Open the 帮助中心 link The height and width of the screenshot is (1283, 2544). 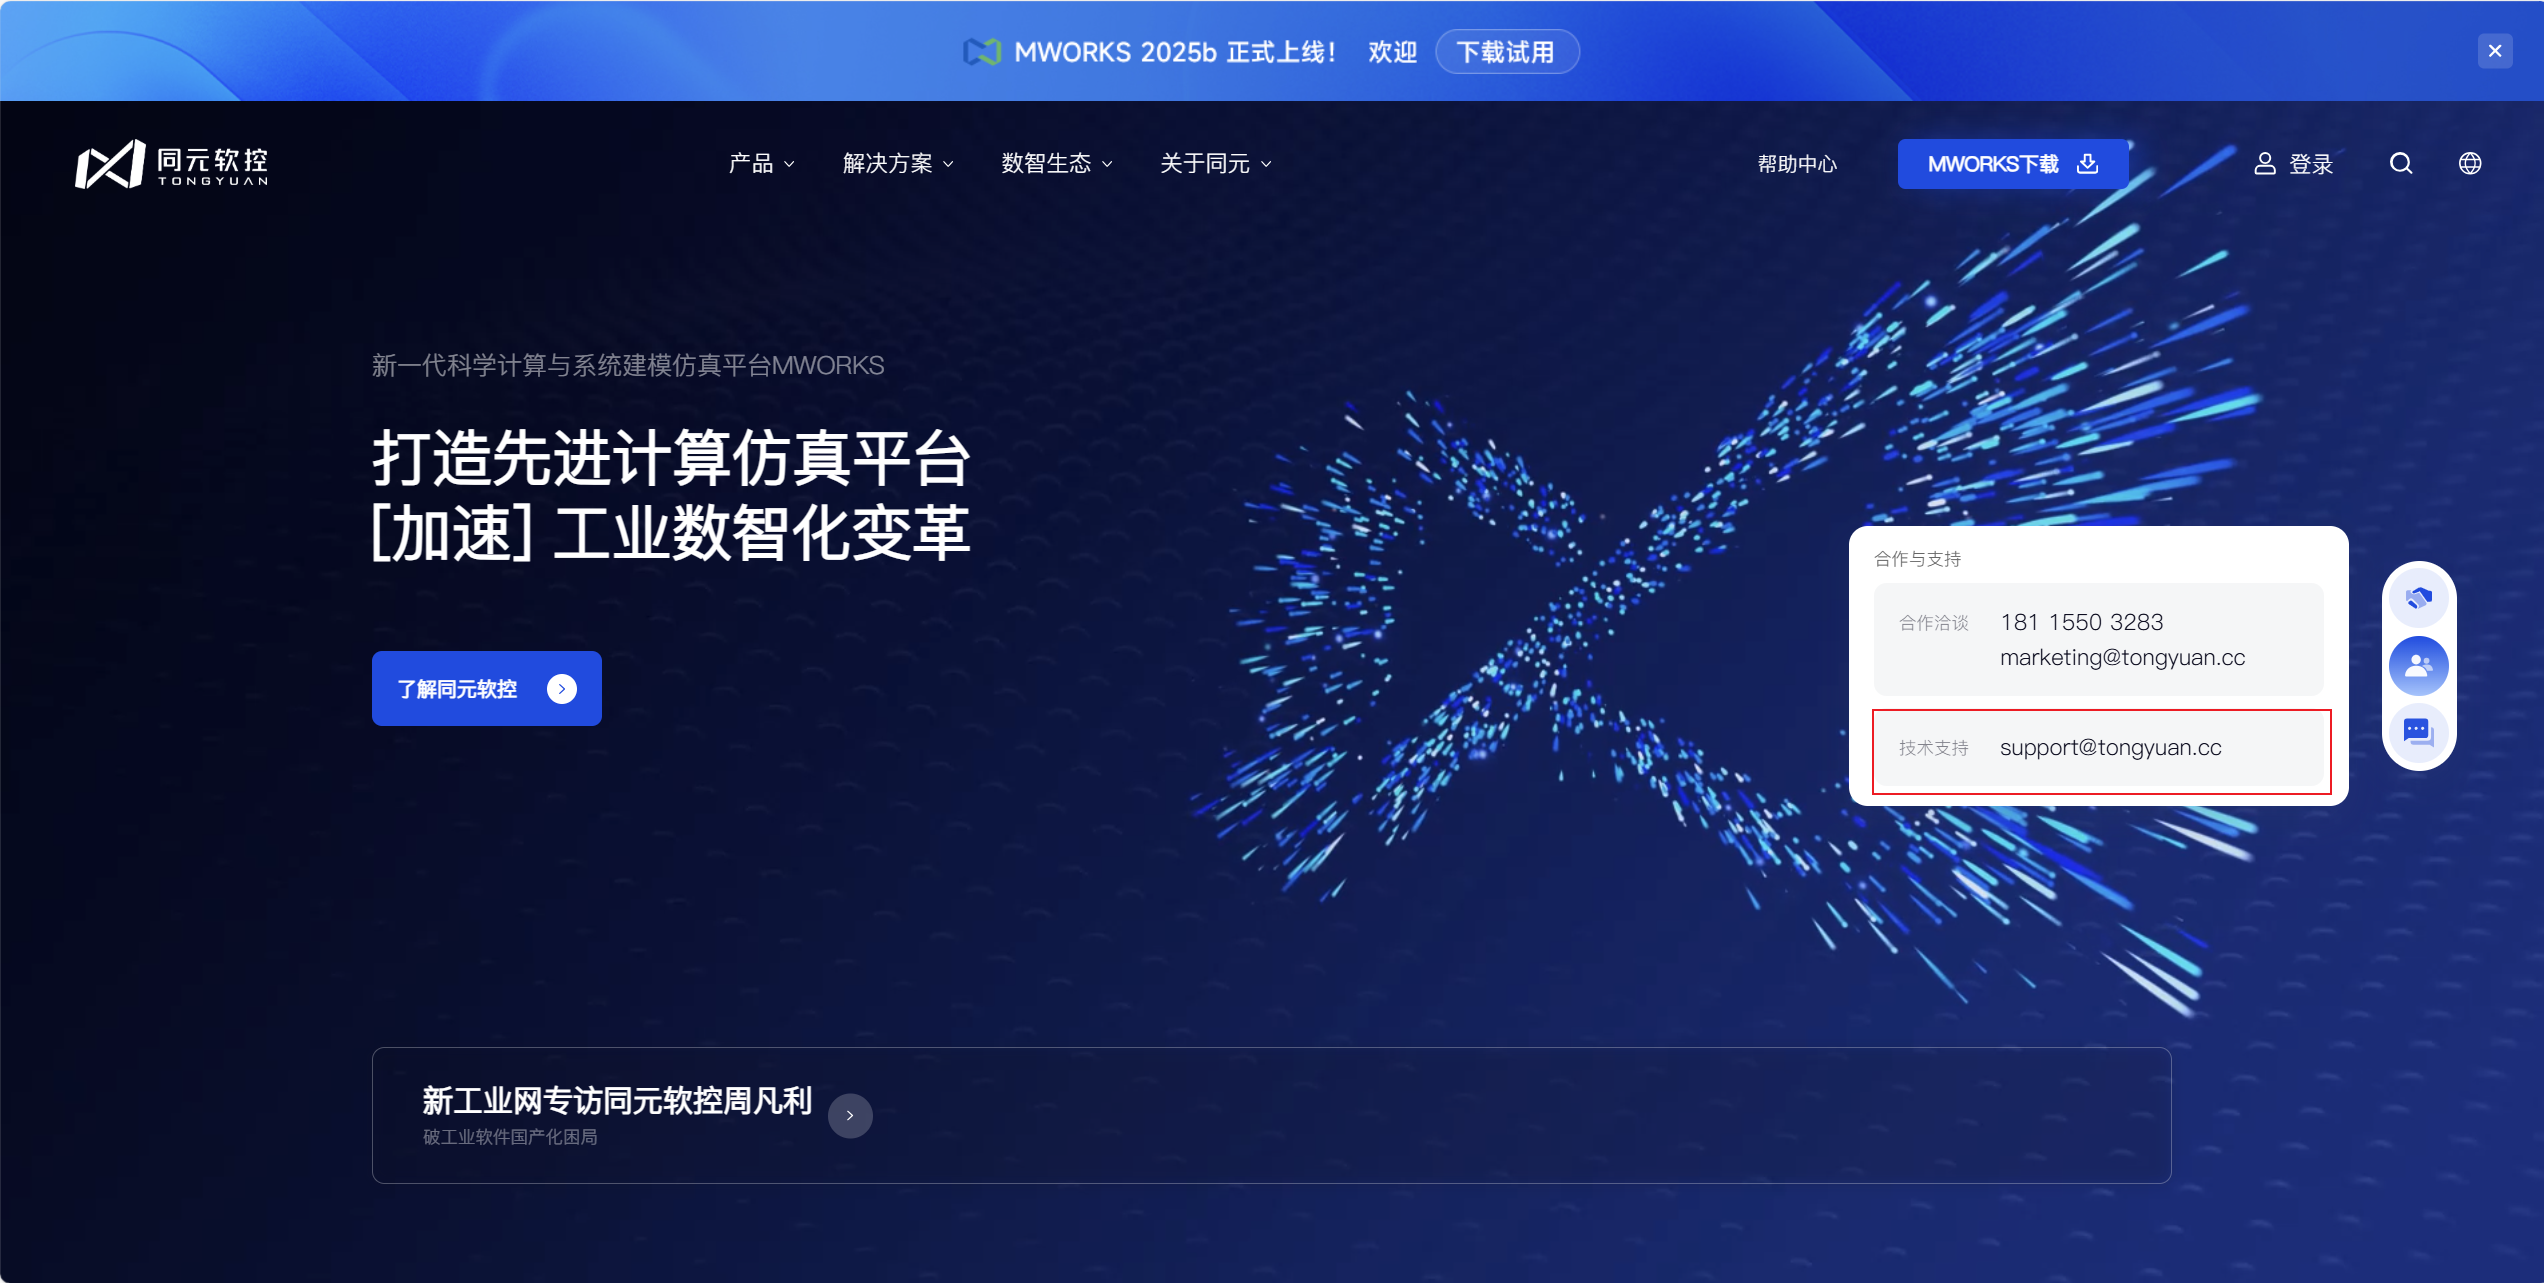point(1797,164)
